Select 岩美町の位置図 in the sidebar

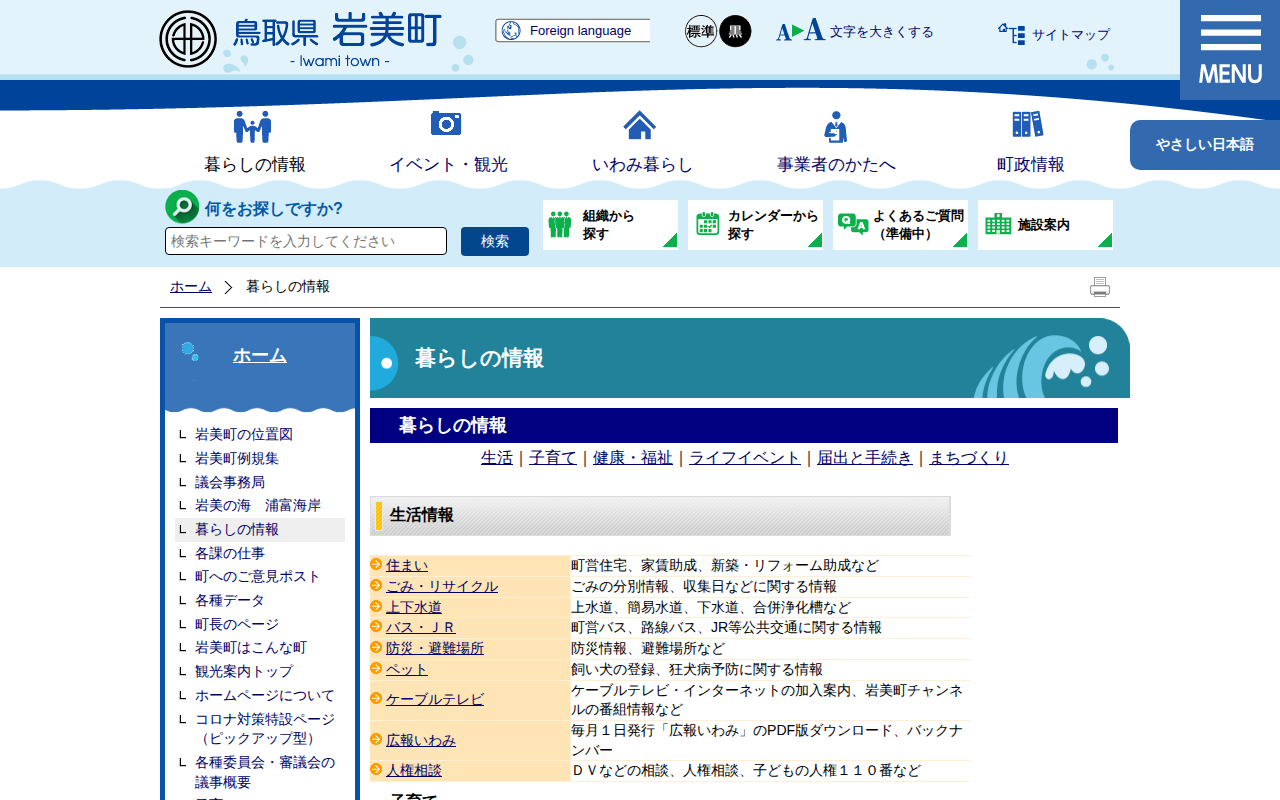(x=244, y=435)
